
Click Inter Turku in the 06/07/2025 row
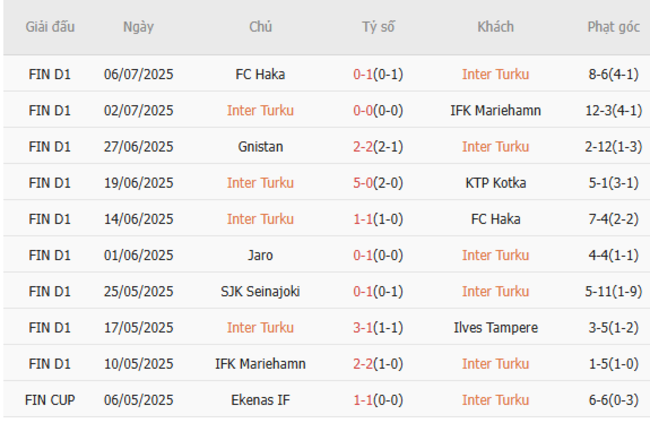click(496, 74)
